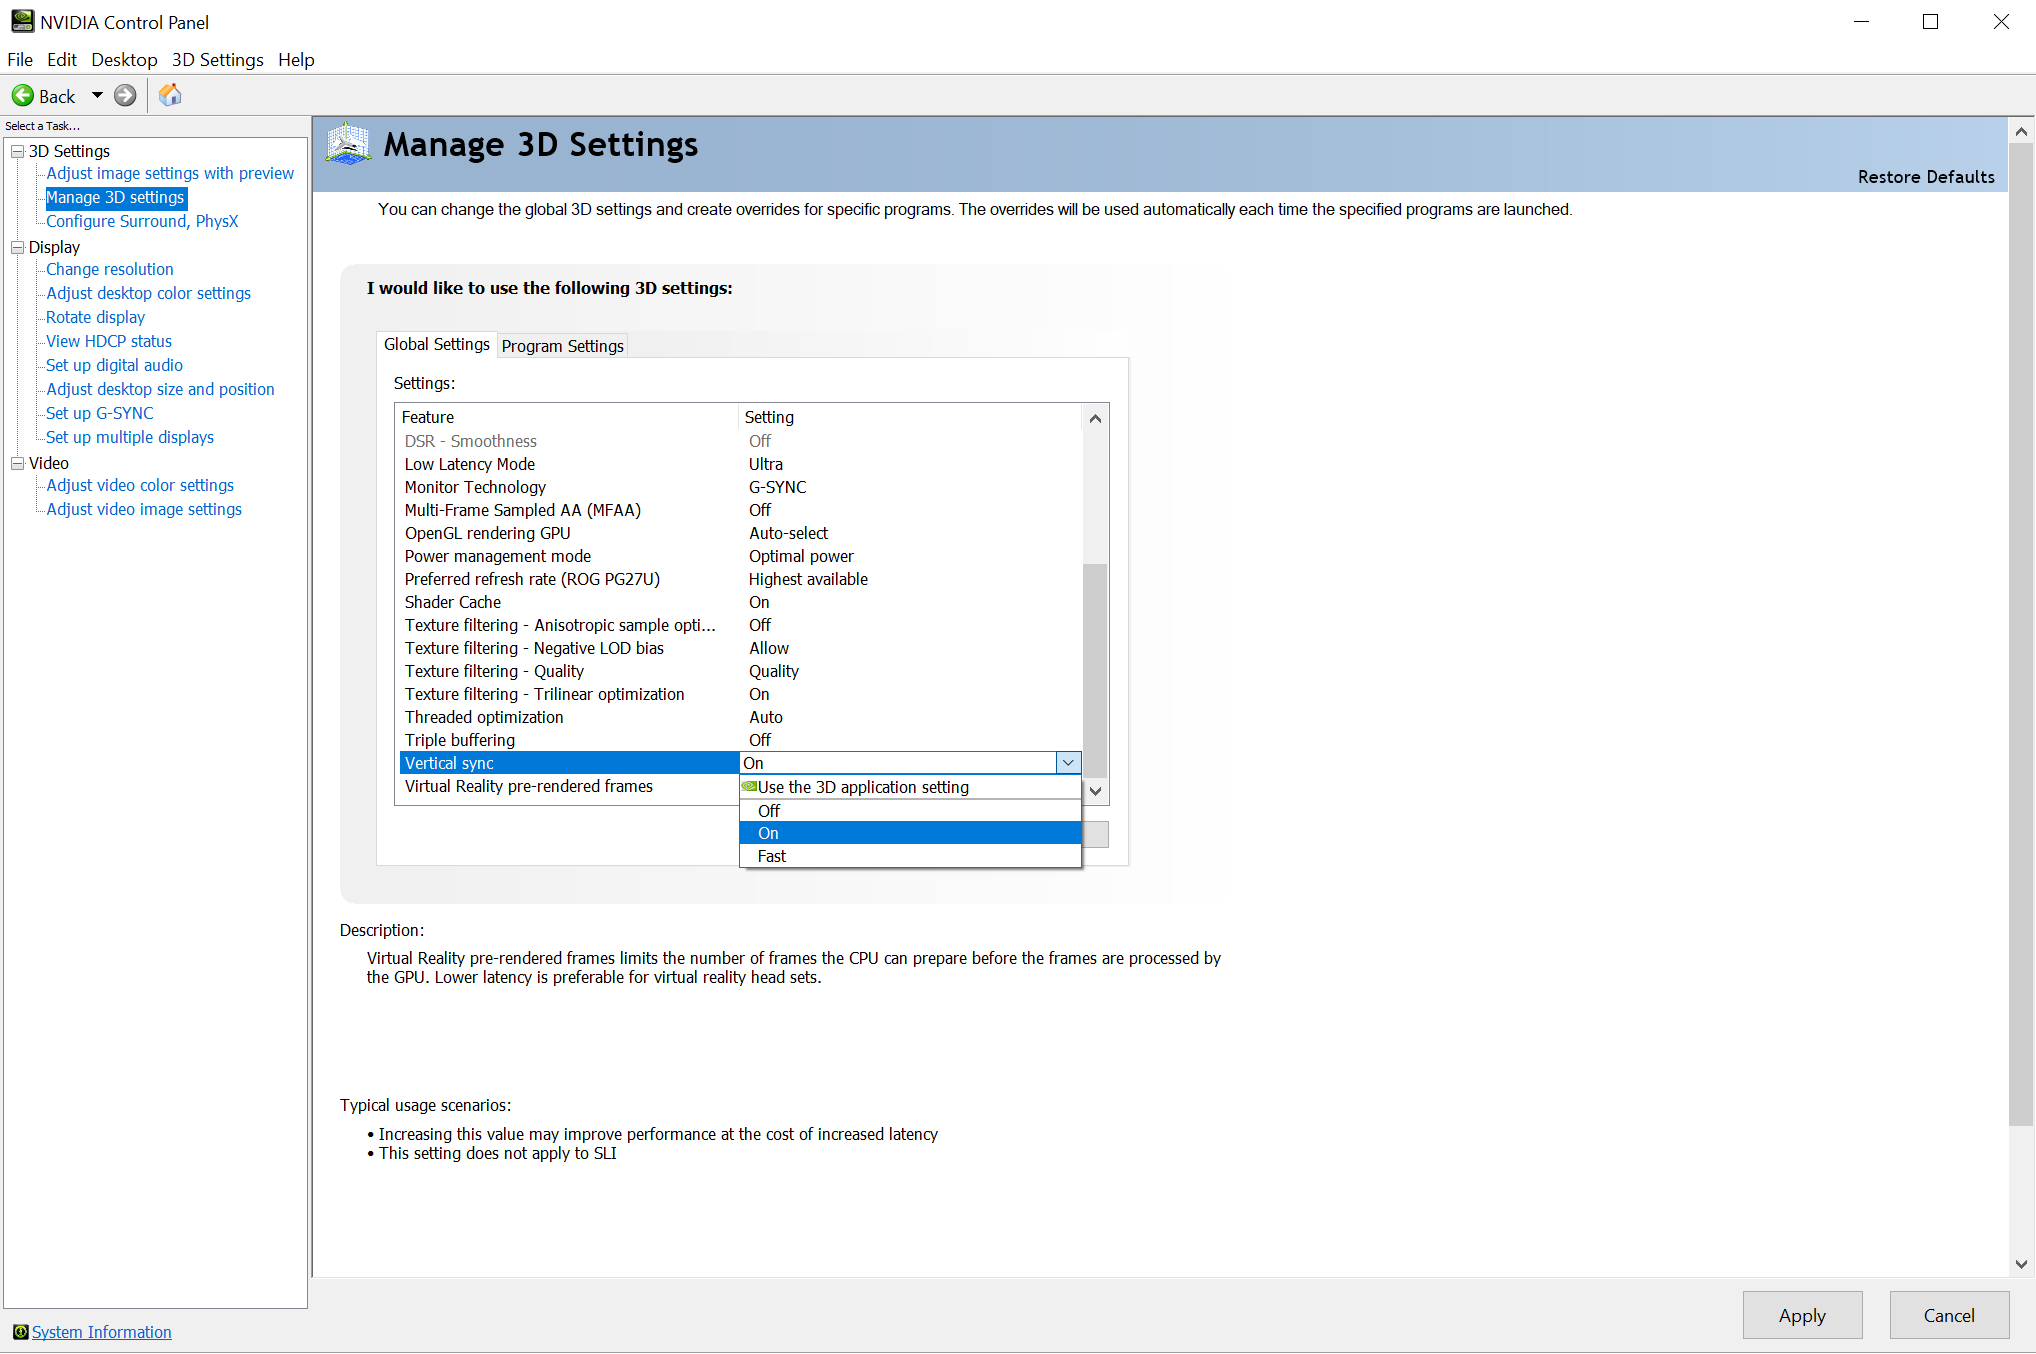Click the NVIDIA Control Panel title bar icon
Image resolution: width=2036 pixels, height=1354 pixels.
click(x=22, y=21)
